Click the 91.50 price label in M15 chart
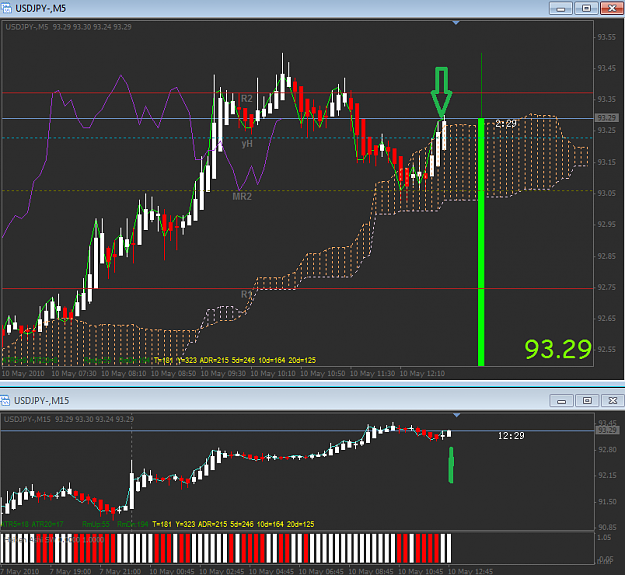This screenshot has height=575, width=625. (x=607, y=502)
